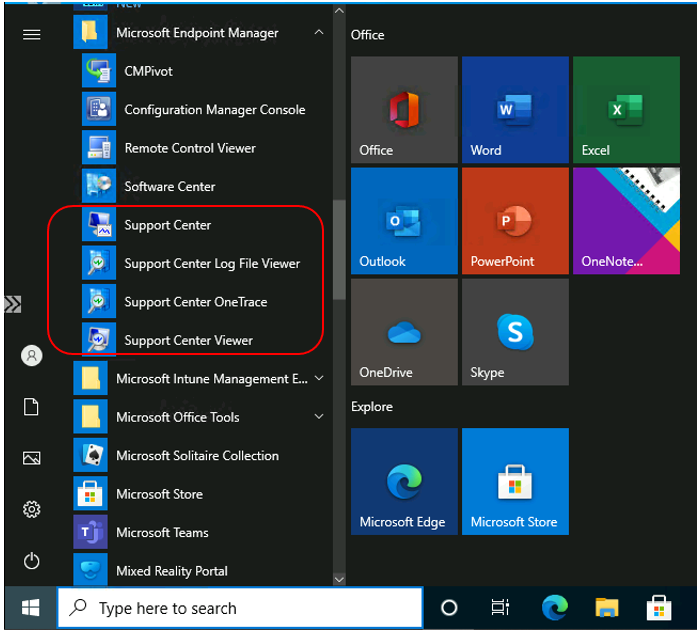Image resolution: width=700 pixels, height=634 pixels.
Task: Click the Outlook tile
Action: click(404, 221)
